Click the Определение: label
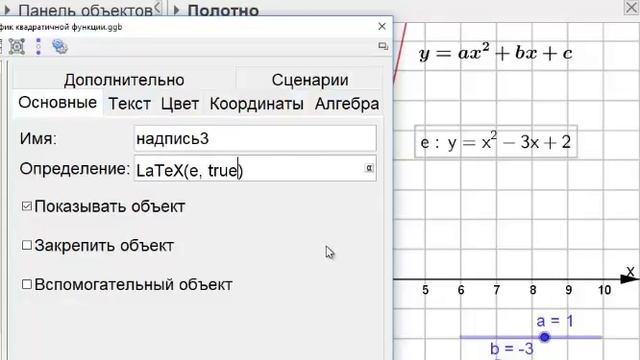640x360 pixels. [75, 168]
